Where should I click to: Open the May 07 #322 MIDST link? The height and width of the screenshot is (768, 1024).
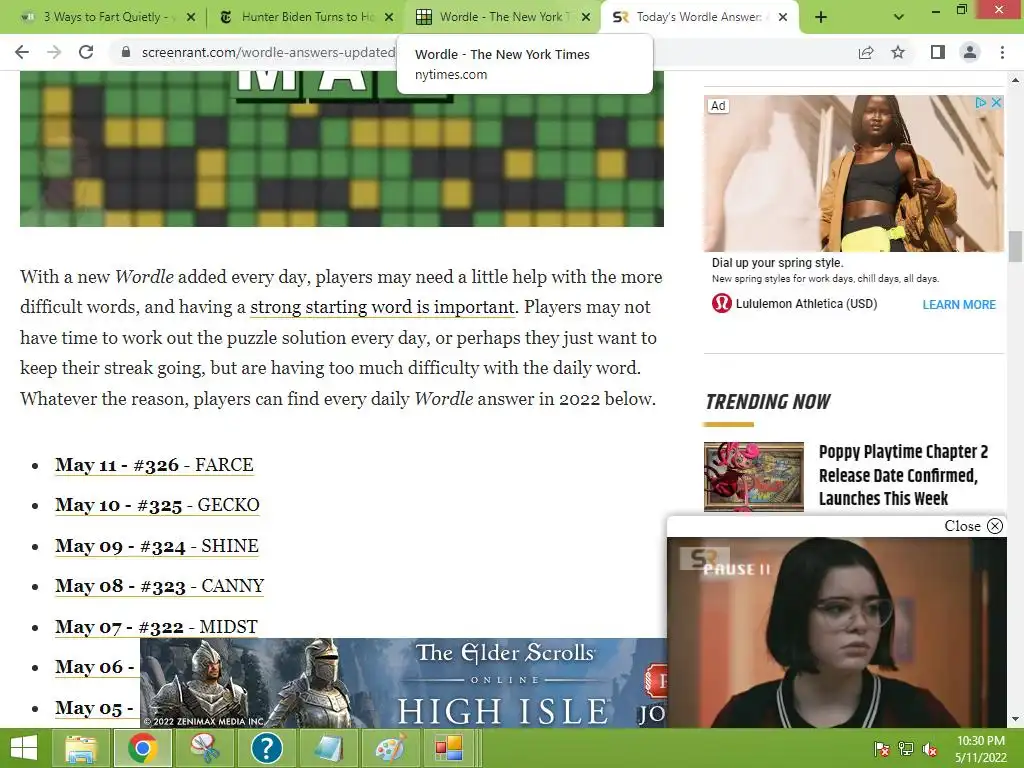(156, 627)
